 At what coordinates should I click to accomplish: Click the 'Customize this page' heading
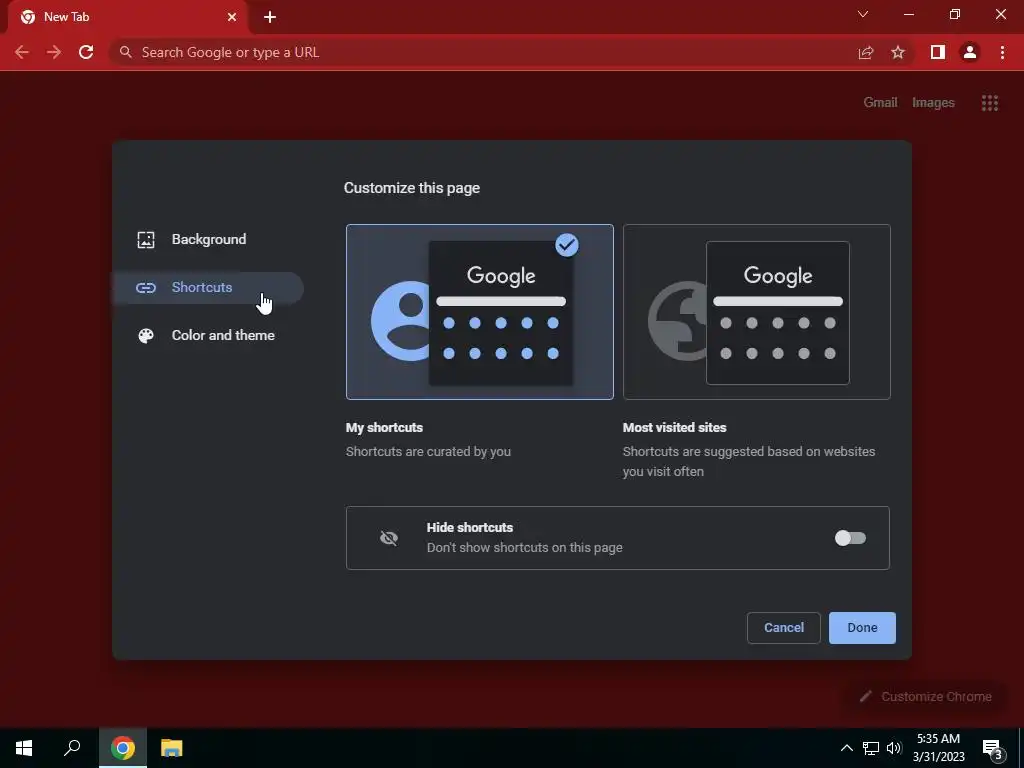411,188
